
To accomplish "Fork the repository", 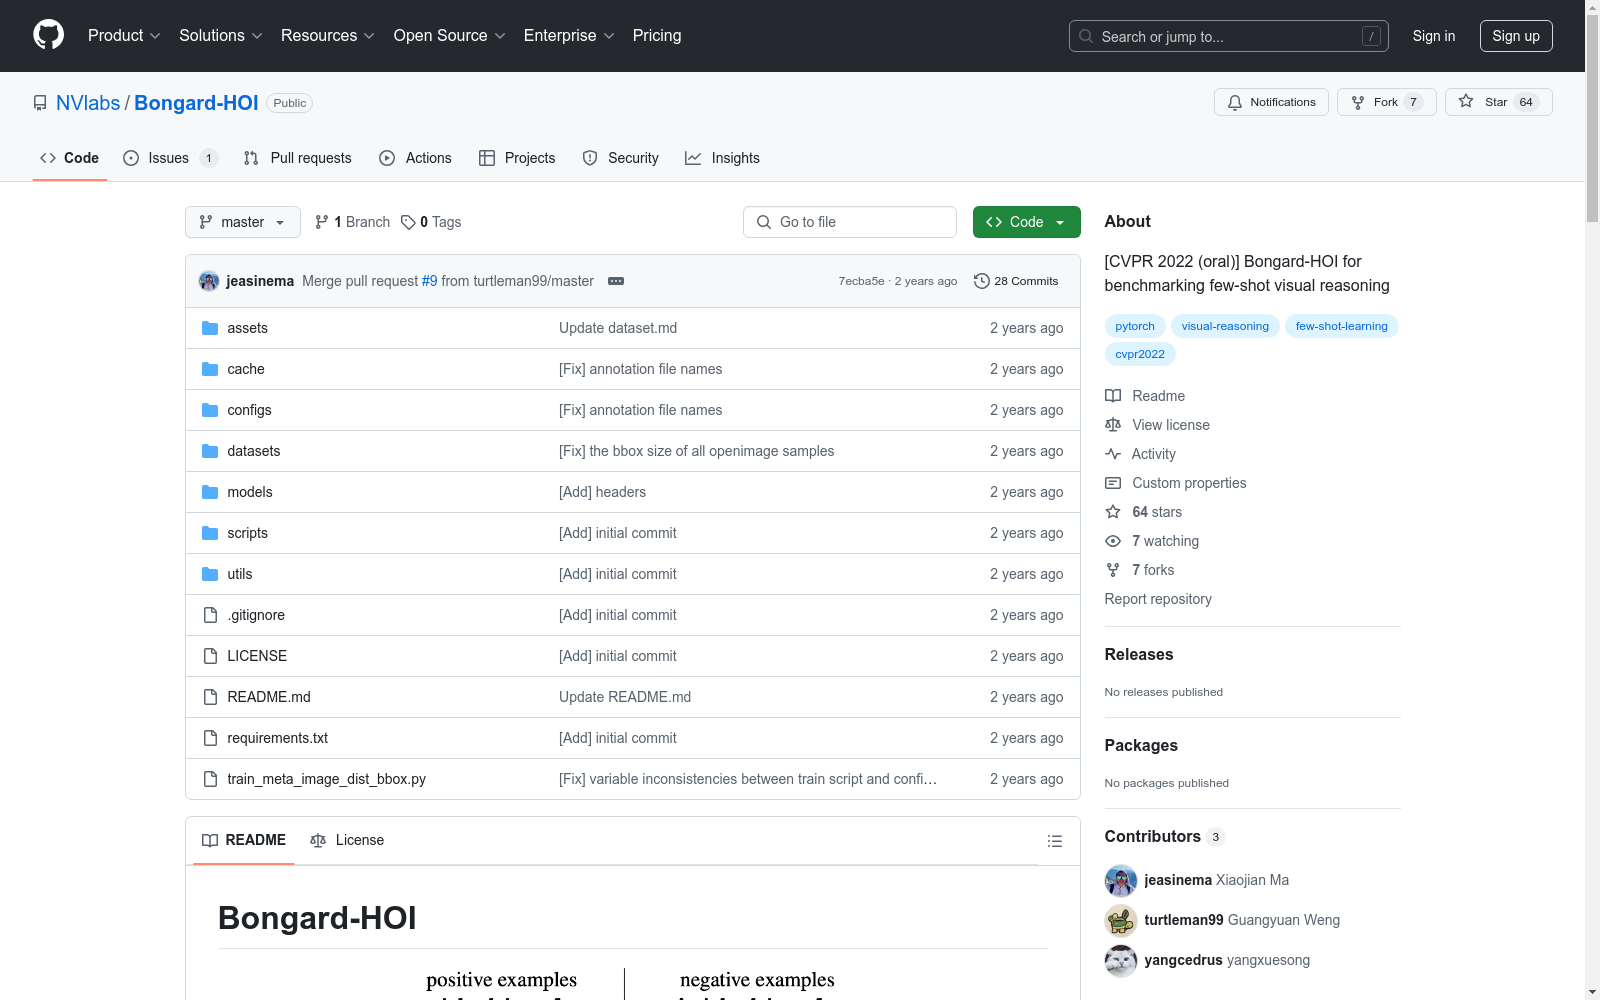I will [x=1387, y=102].
